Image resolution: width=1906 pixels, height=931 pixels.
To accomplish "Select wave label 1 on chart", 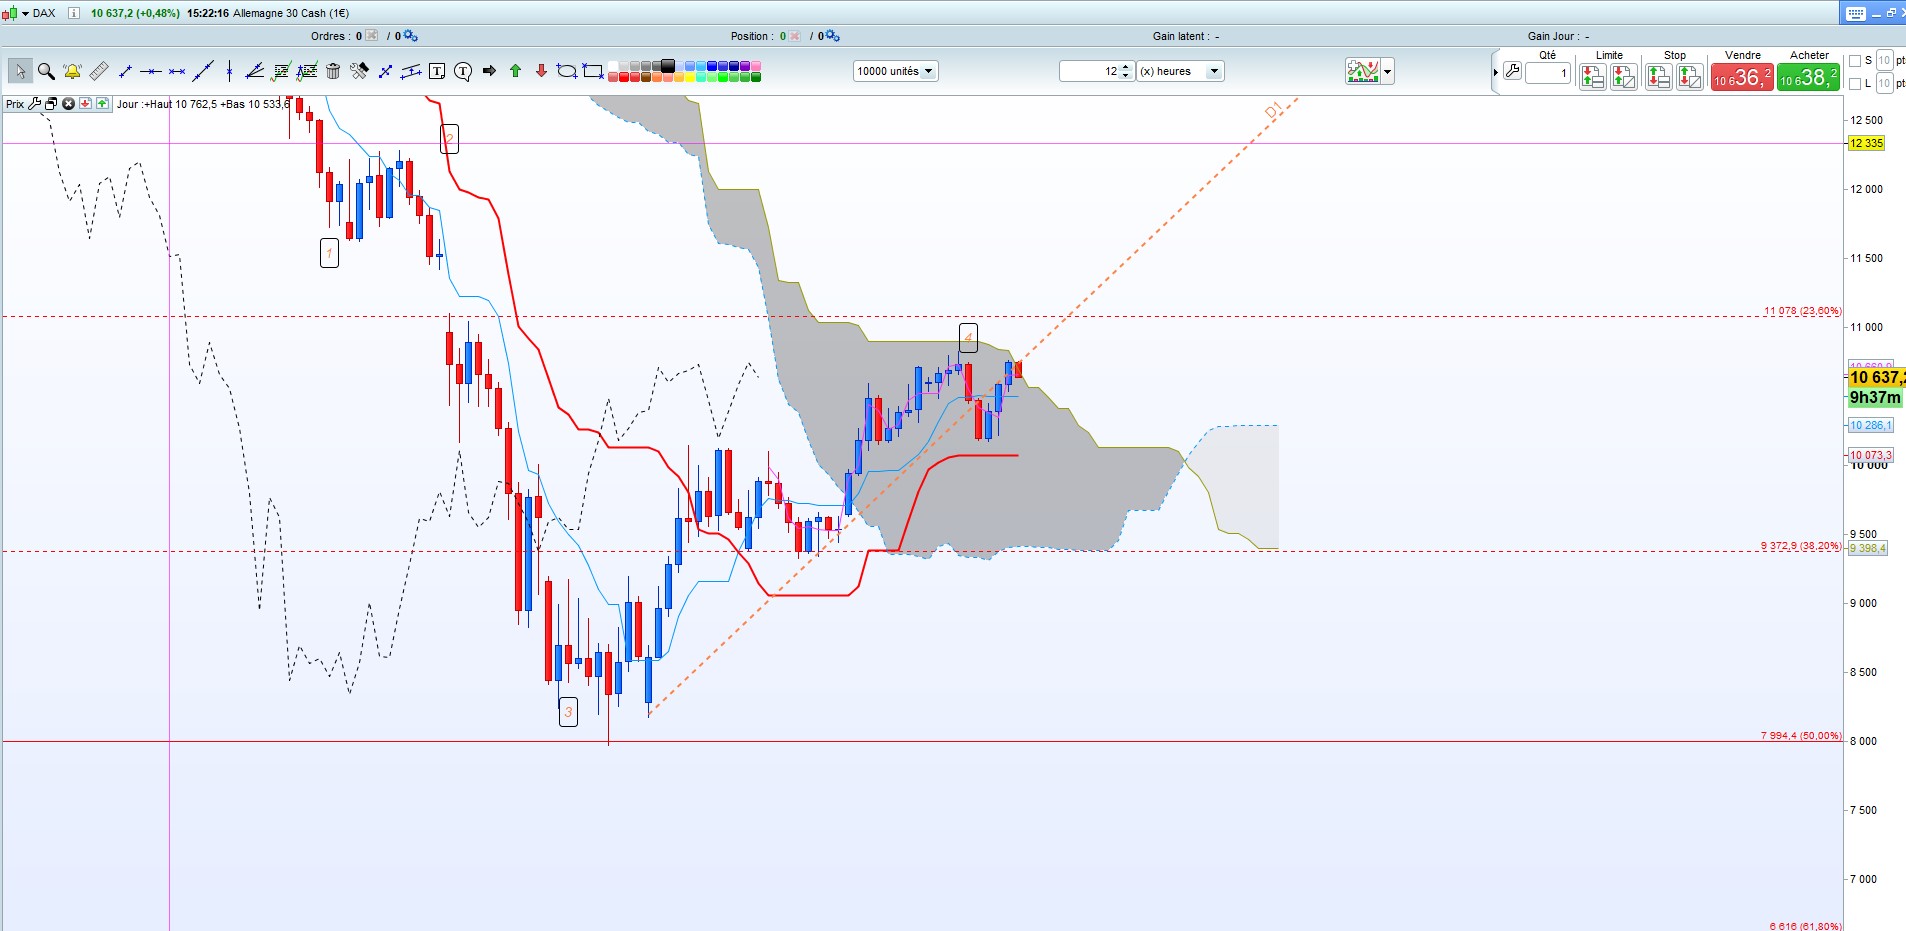I will (329, 253).
